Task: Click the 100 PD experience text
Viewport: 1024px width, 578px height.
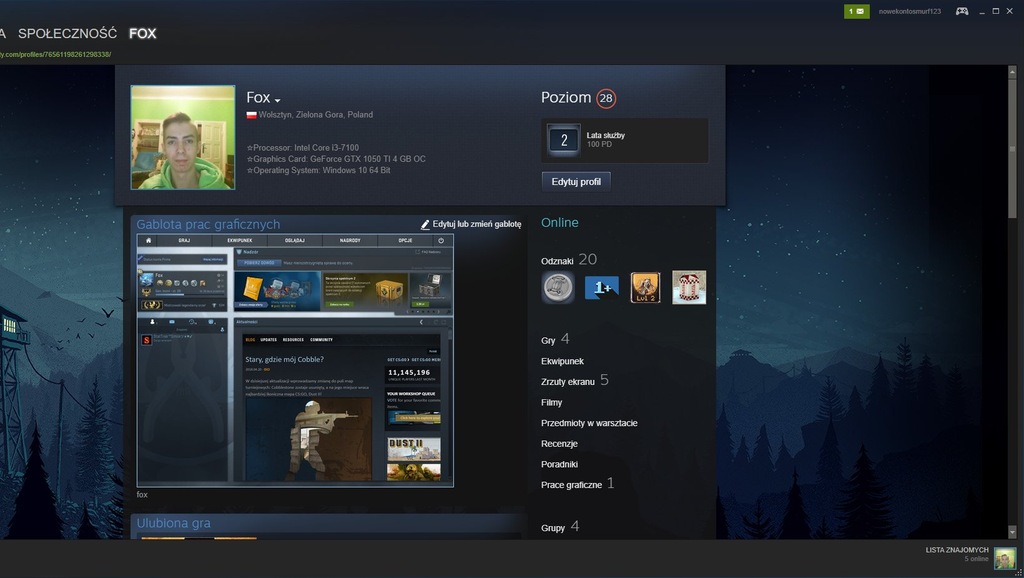Action: point(599,144)
